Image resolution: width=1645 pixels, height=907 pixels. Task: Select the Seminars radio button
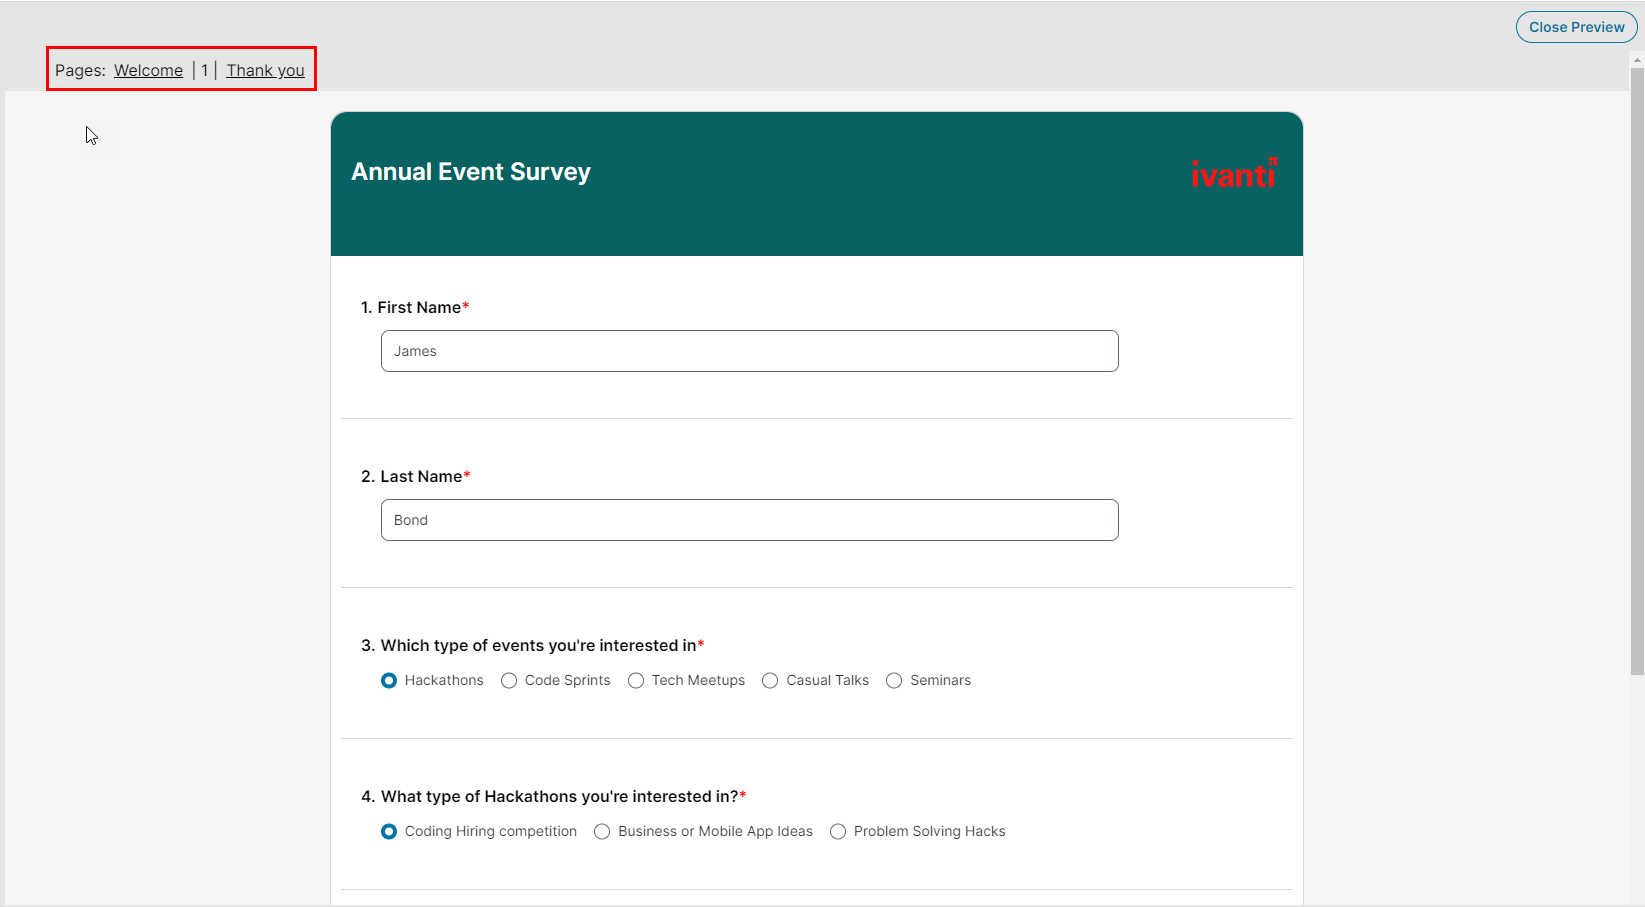pos(894,681)
